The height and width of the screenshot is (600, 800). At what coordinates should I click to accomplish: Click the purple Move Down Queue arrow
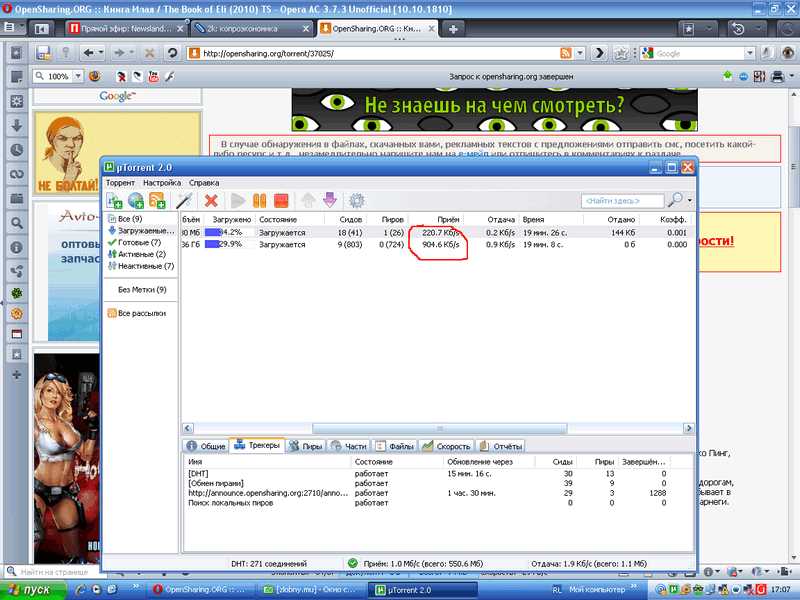point(330,201)
